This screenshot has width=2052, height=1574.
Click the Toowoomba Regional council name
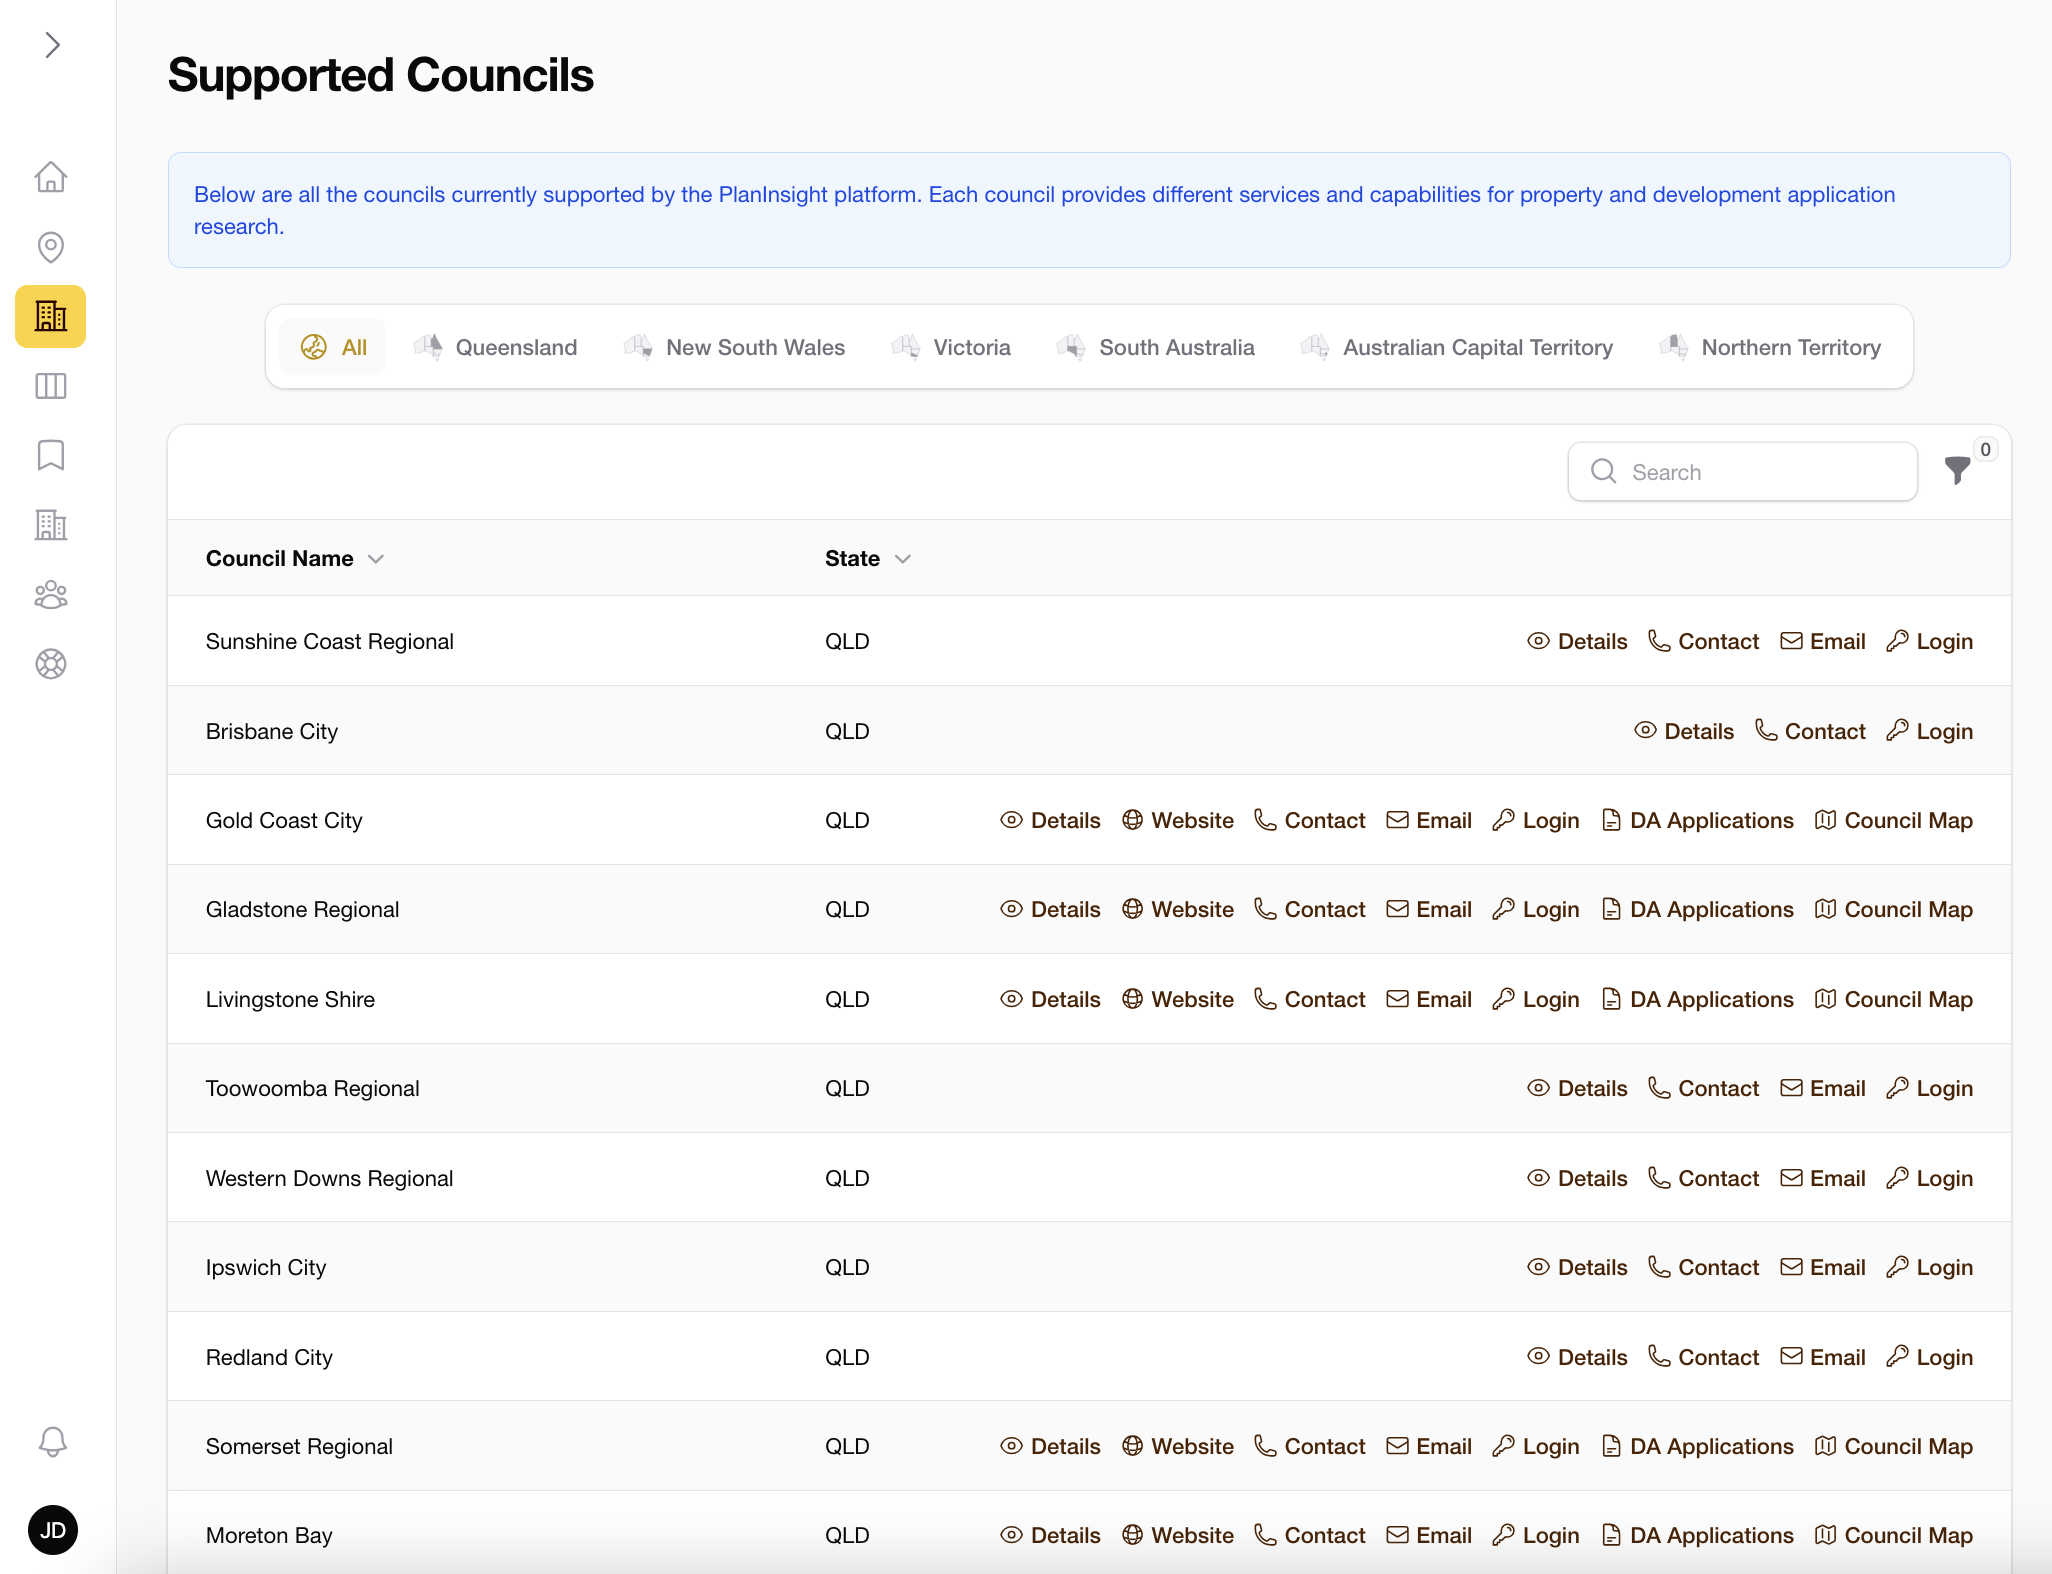pyautogui.click(x=313, y=1088)
